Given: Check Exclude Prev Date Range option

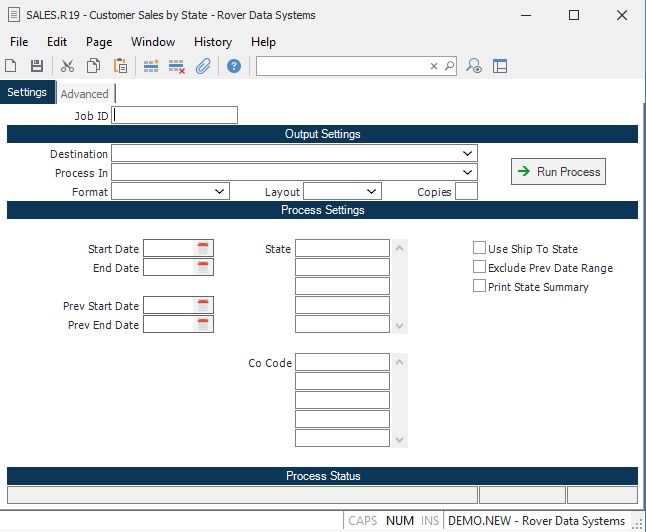Looking at the screenshot, I should click(x=480, y=268).
